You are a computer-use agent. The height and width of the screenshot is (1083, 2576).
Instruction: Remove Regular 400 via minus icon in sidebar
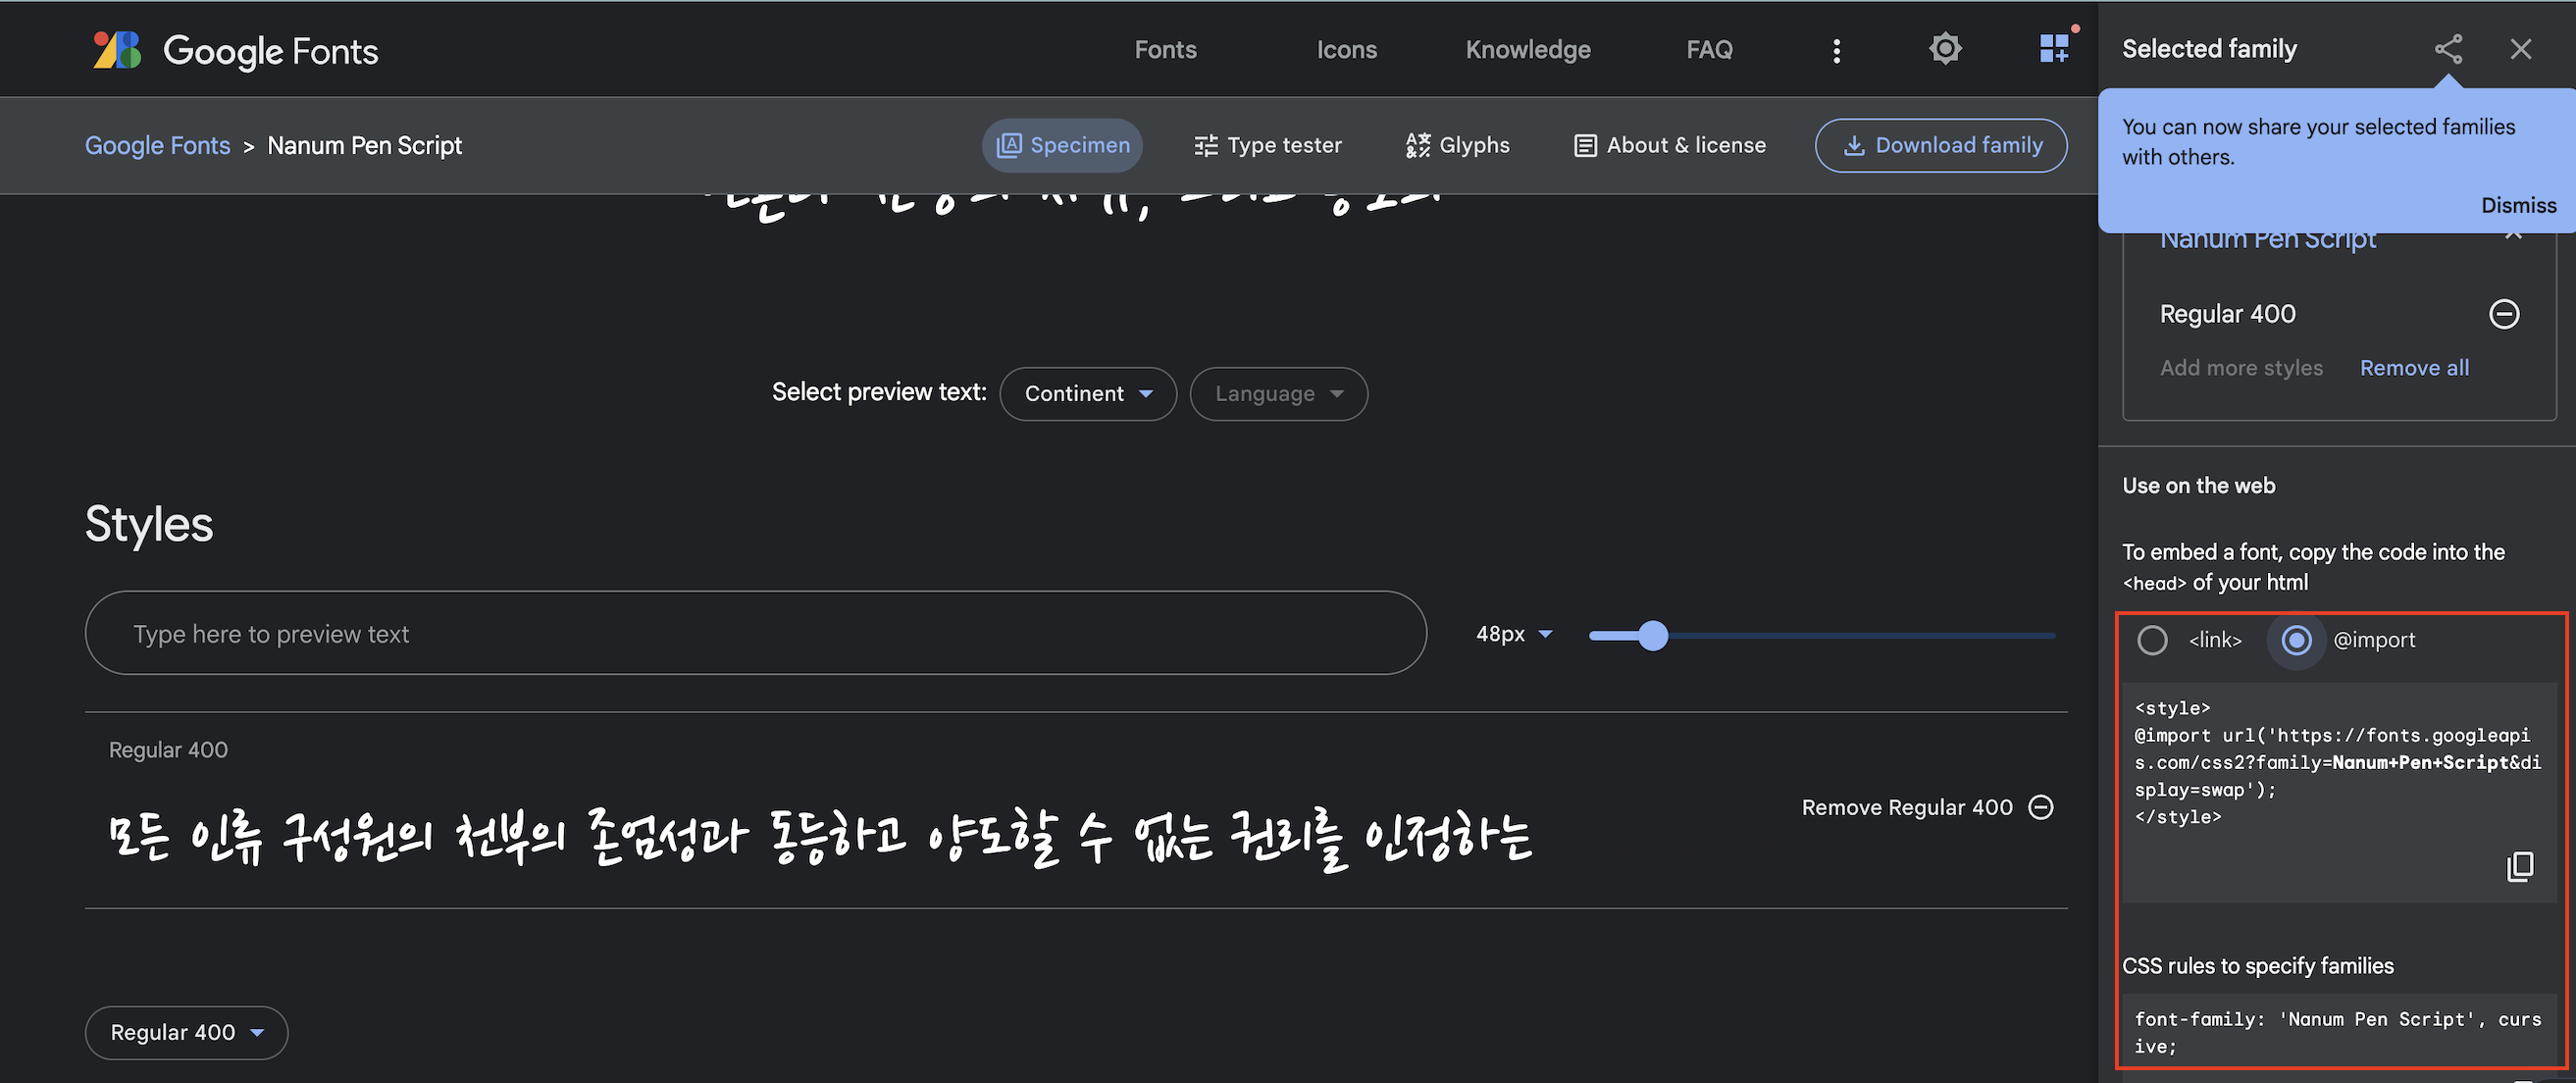tap(2503, 314)
